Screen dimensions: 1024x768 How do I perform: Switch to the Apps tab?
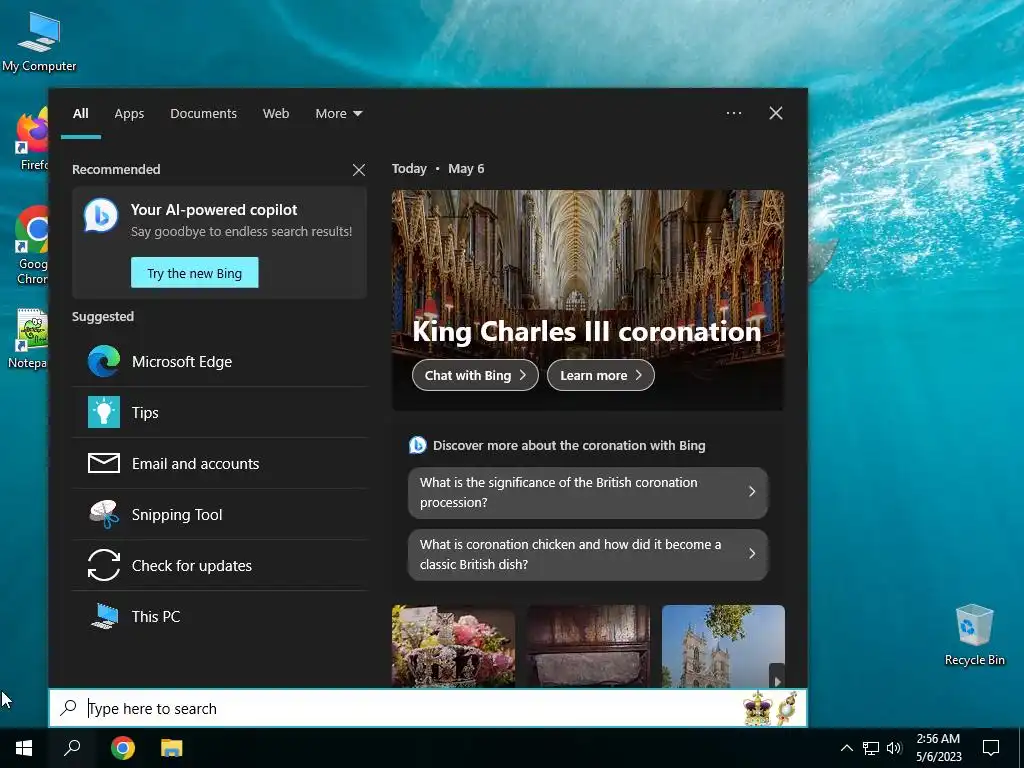click(129, 114)
